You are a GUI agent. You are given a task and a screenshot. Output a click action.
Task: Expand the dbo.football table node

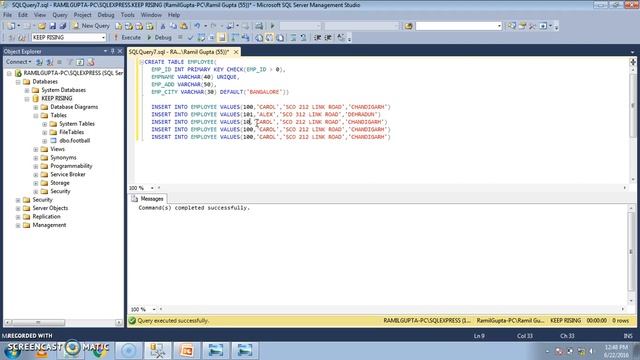click(45, 141)
